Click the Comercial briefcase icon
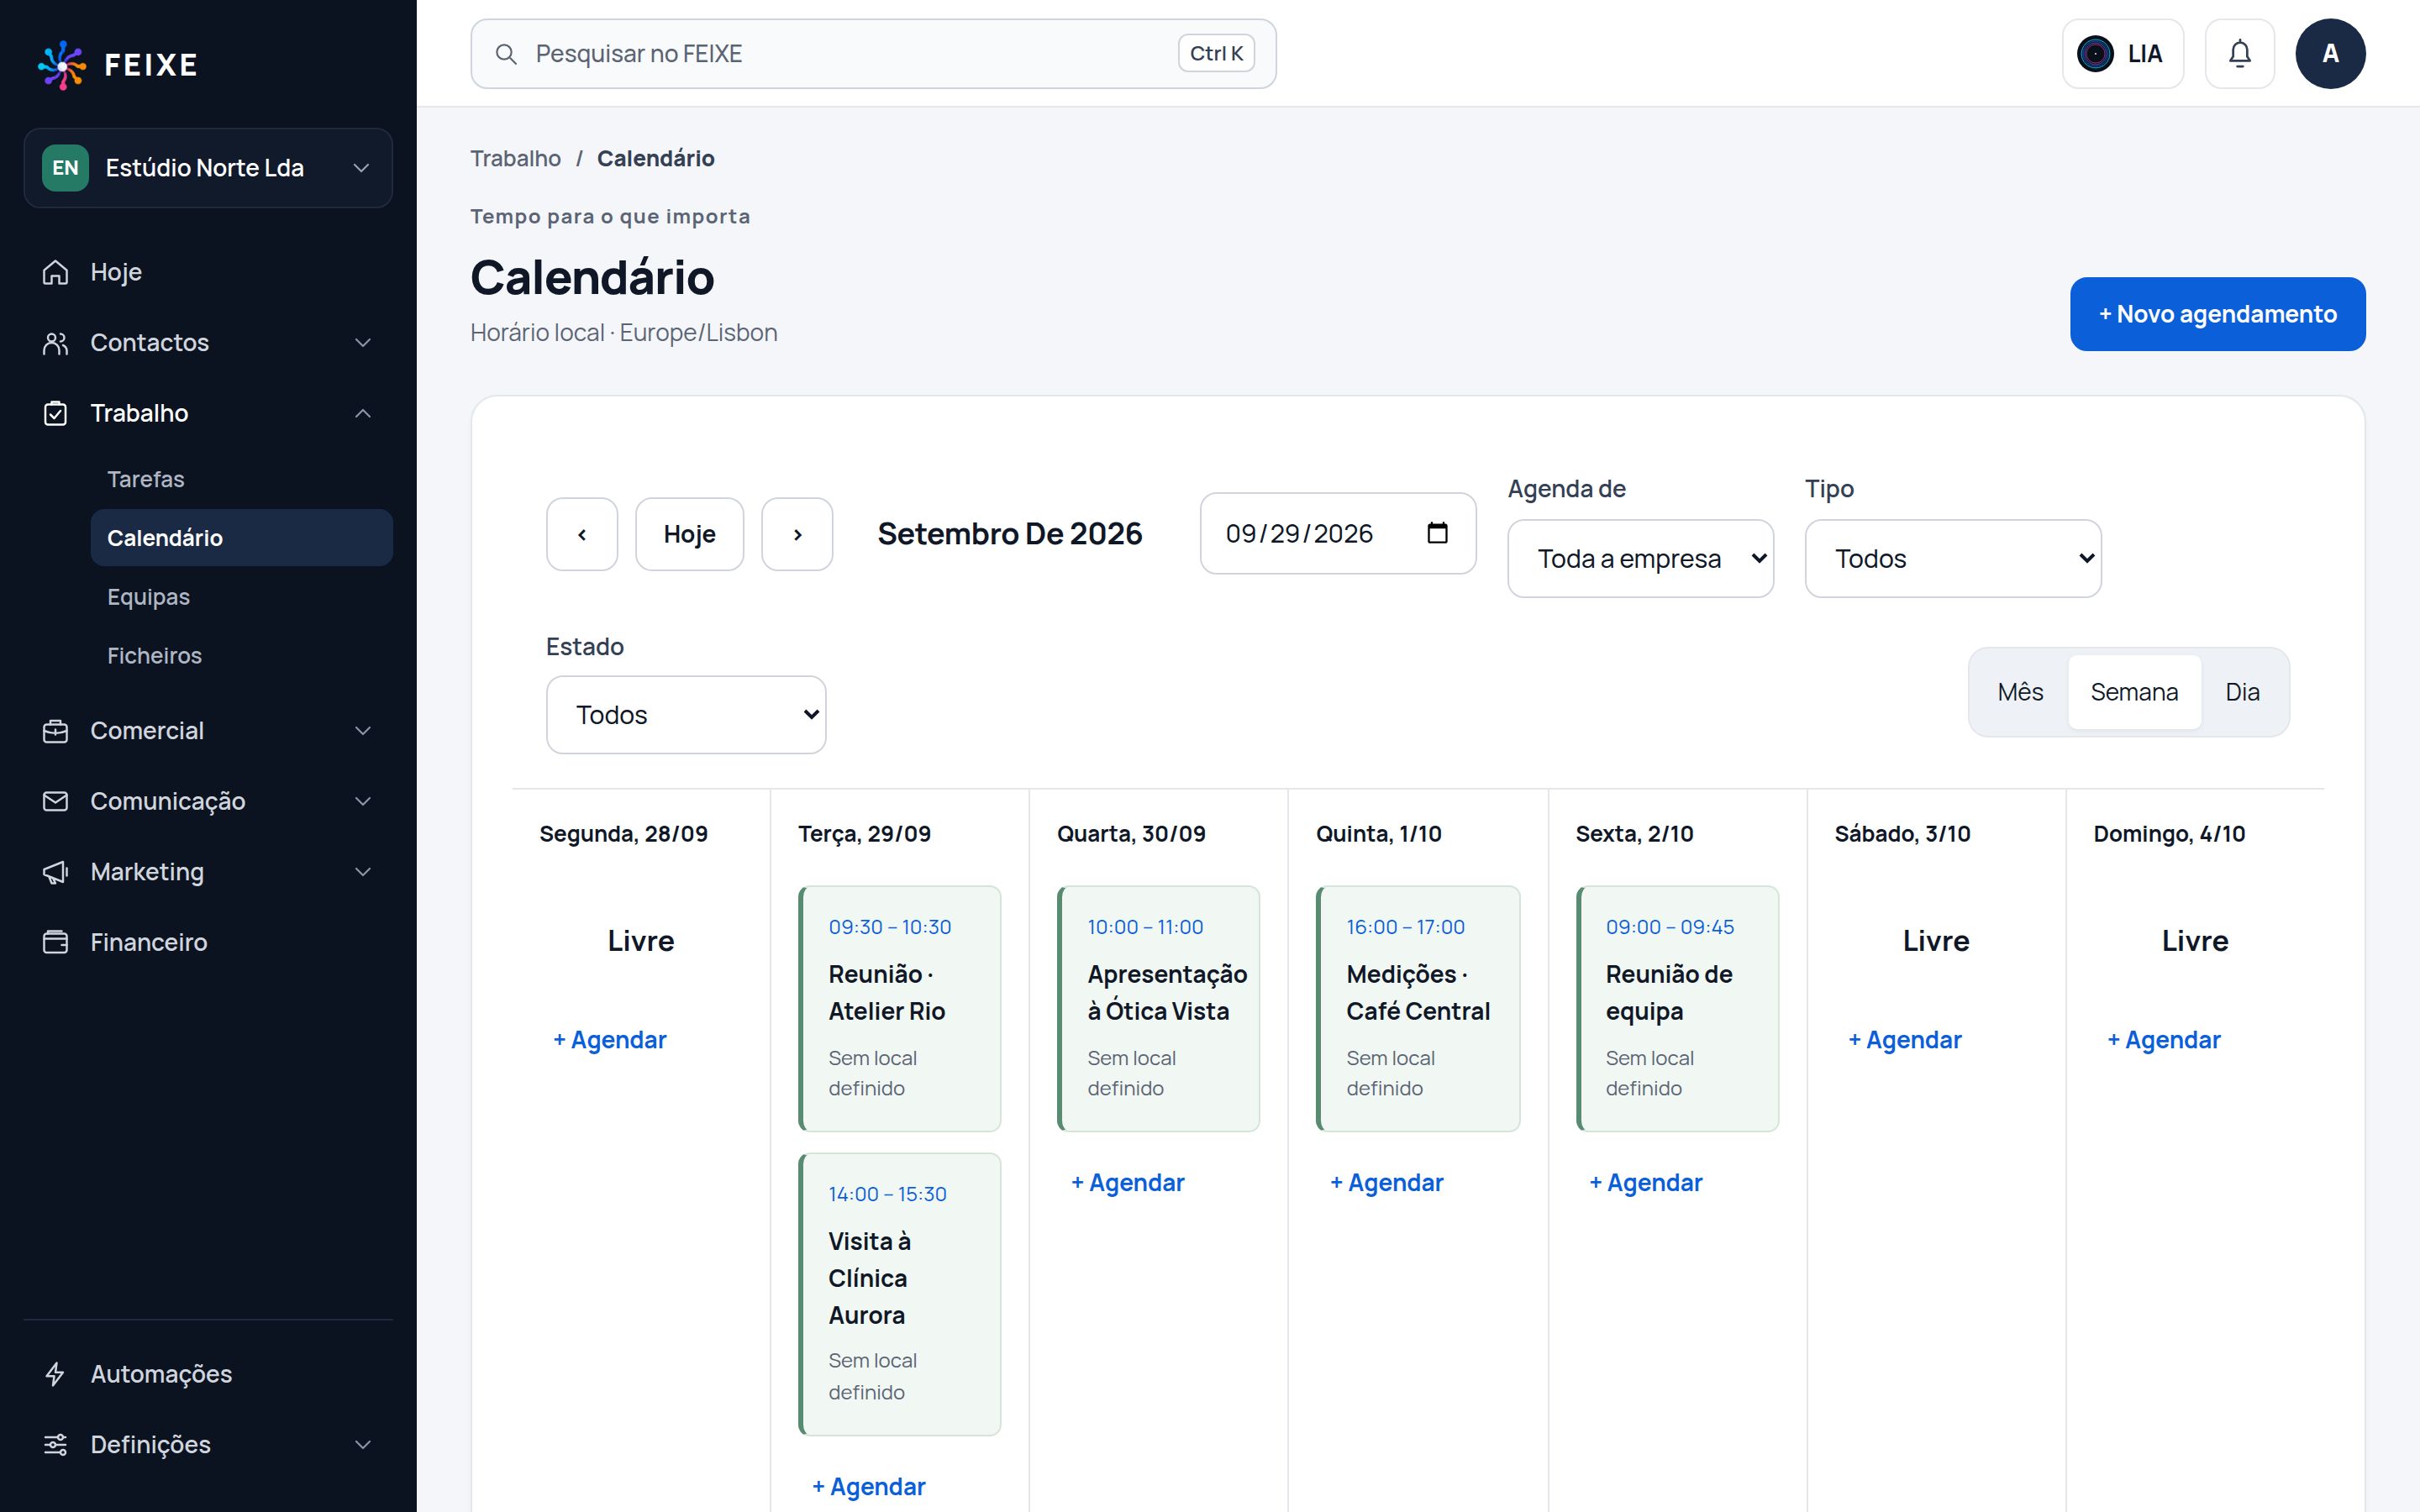The image size is (2420, 1512). [x=56, y=731]
